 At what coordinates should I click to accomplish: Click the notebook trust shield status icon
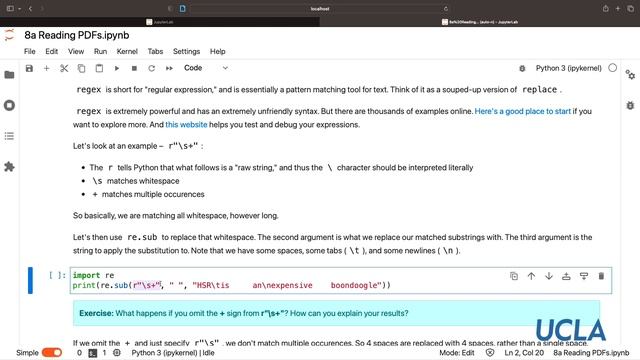click(490, 353)
